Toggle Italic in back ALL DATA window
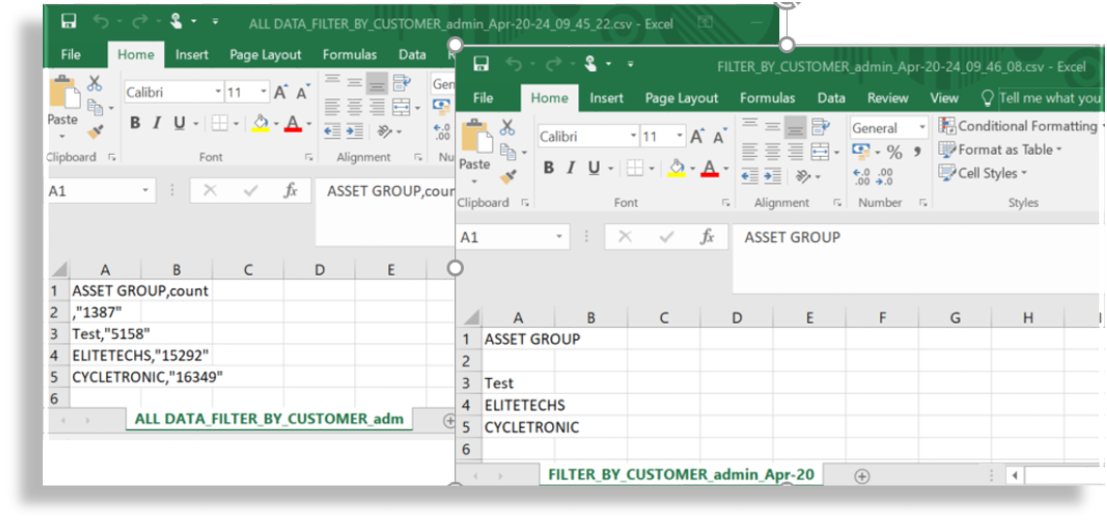 click(157, 124)
